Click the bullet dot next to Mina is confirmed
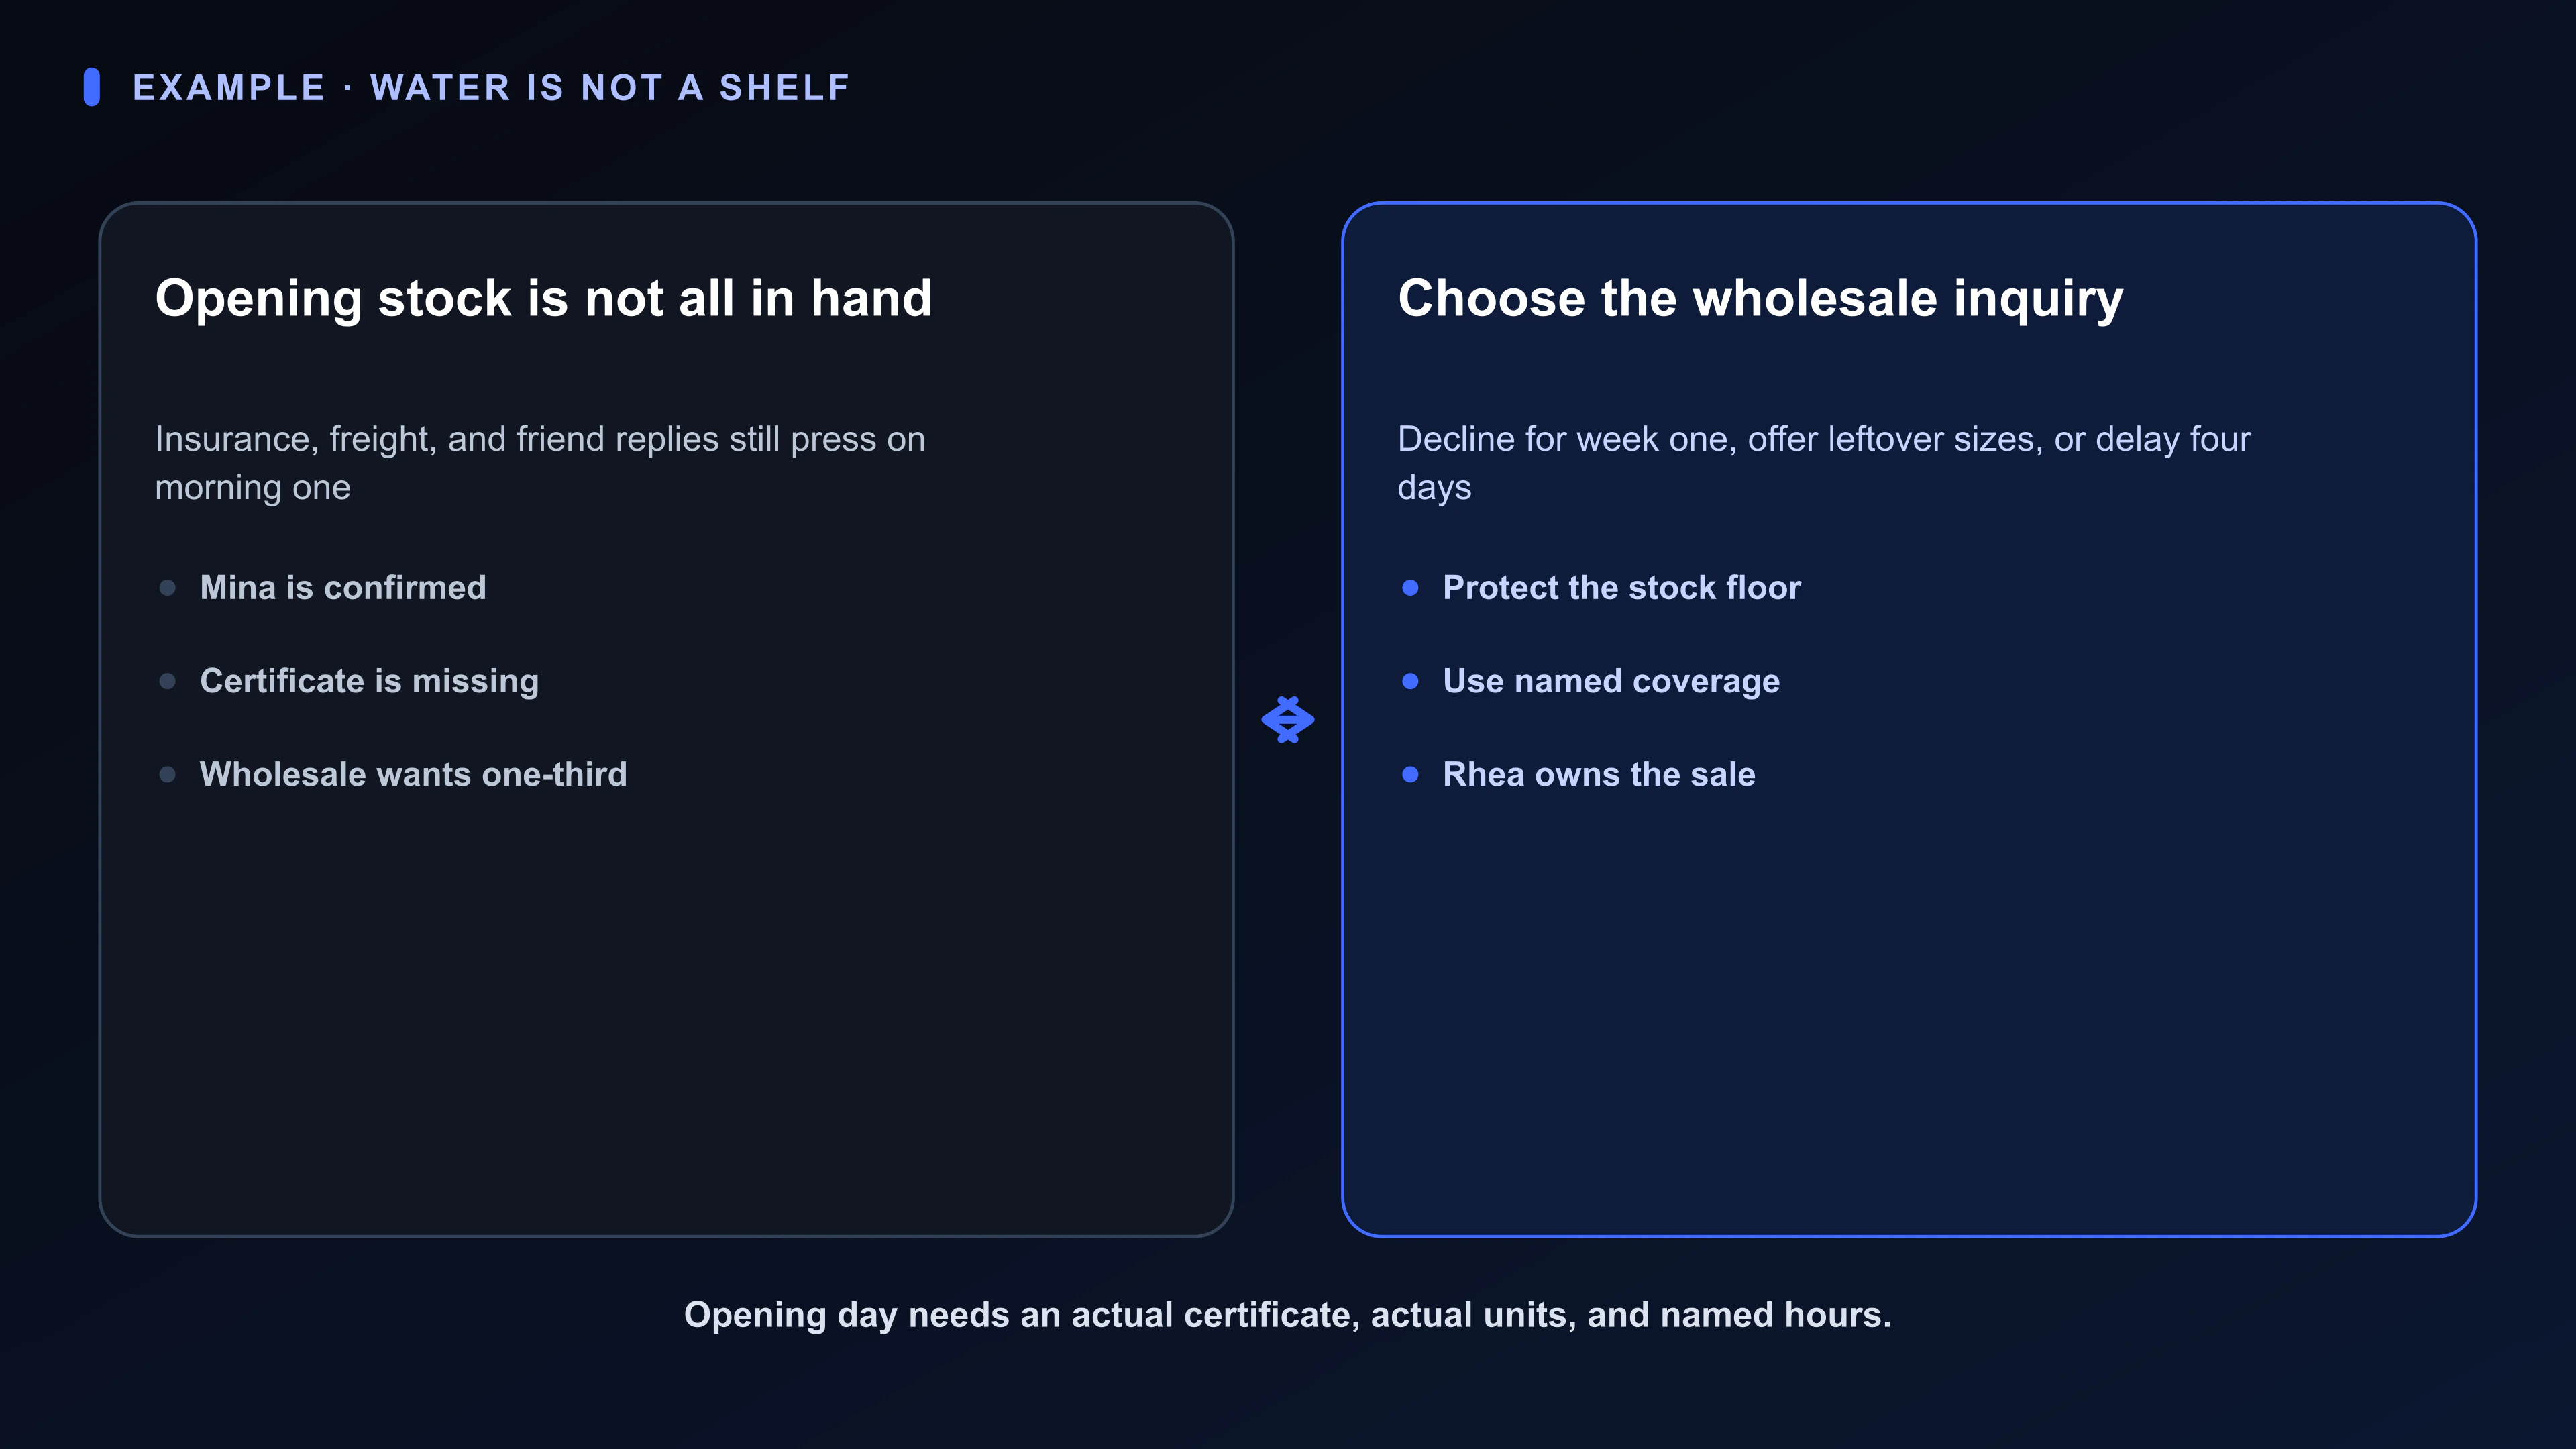The width and height of the screenshot is (2576, 1449). pyautogui.click(x=167, y=588)
